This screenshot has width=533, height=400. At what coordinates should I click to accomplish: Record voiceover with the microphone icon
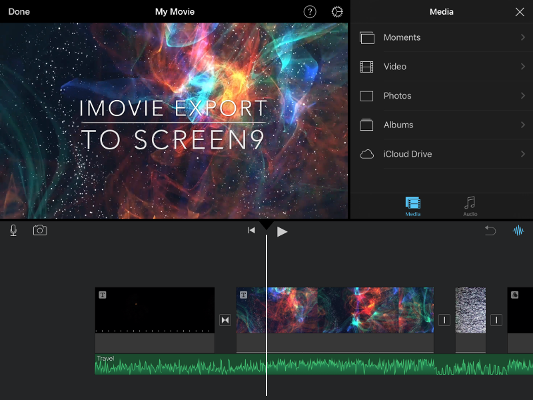pyautogui.click(x=13, y=230)
